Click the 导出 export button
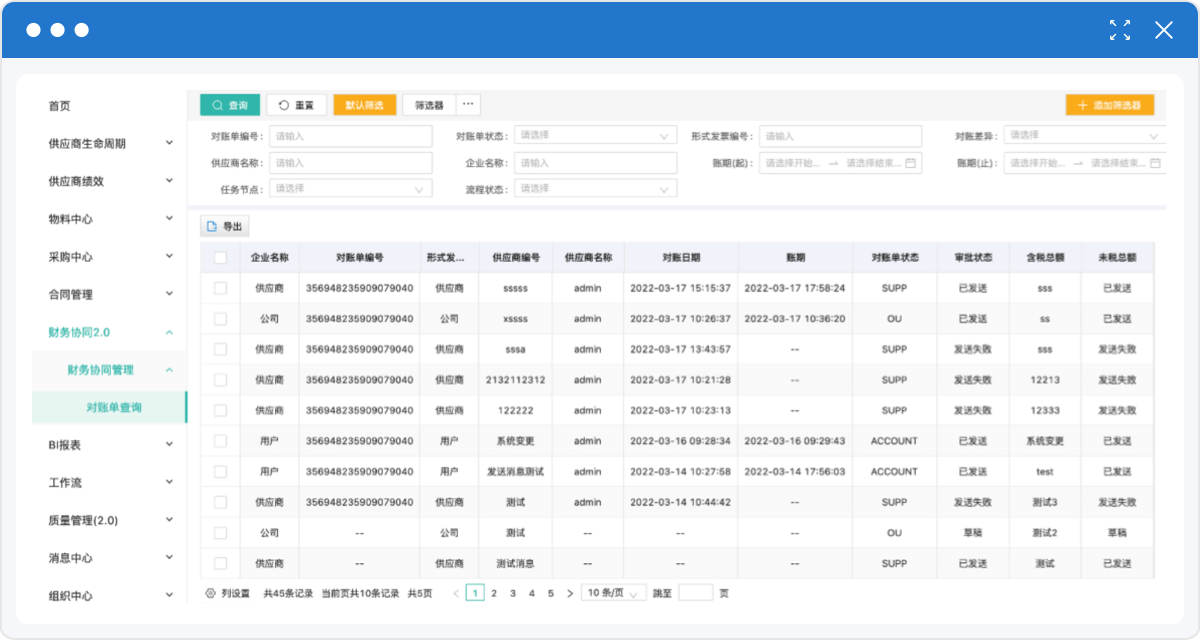This screenshot has height=640, width=1200. 225,227
